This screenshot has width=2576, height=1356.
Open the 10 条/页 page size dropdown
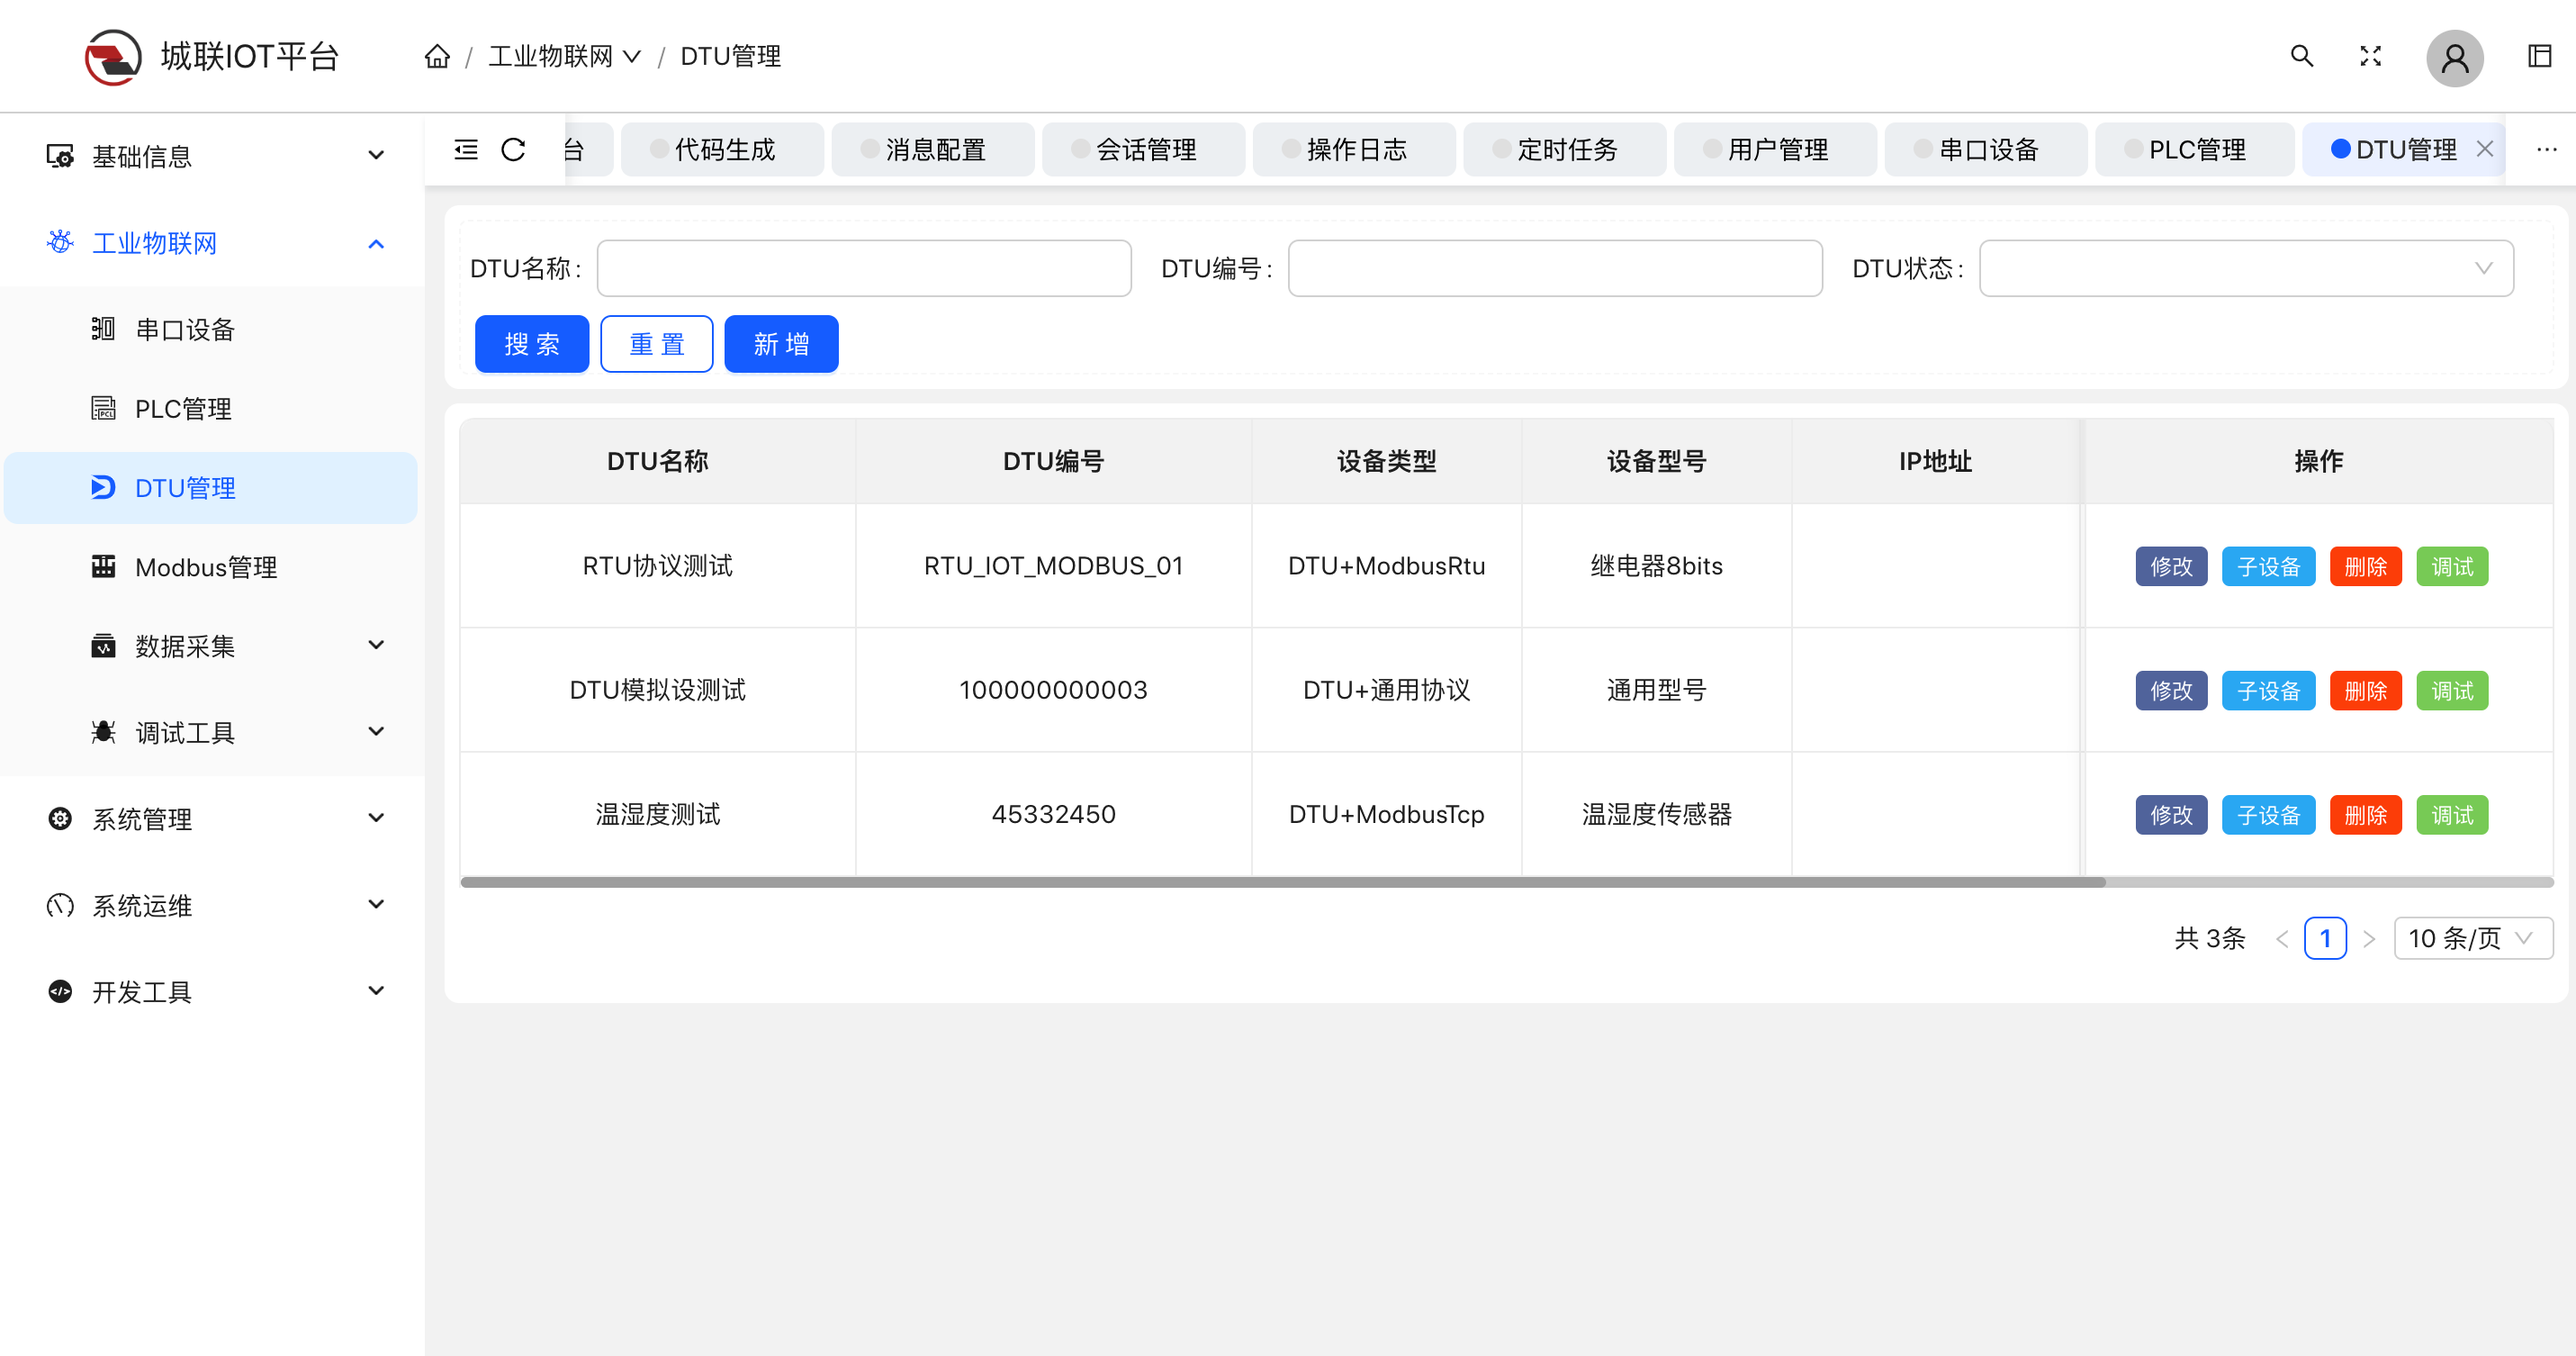(x=2473, y=939)
